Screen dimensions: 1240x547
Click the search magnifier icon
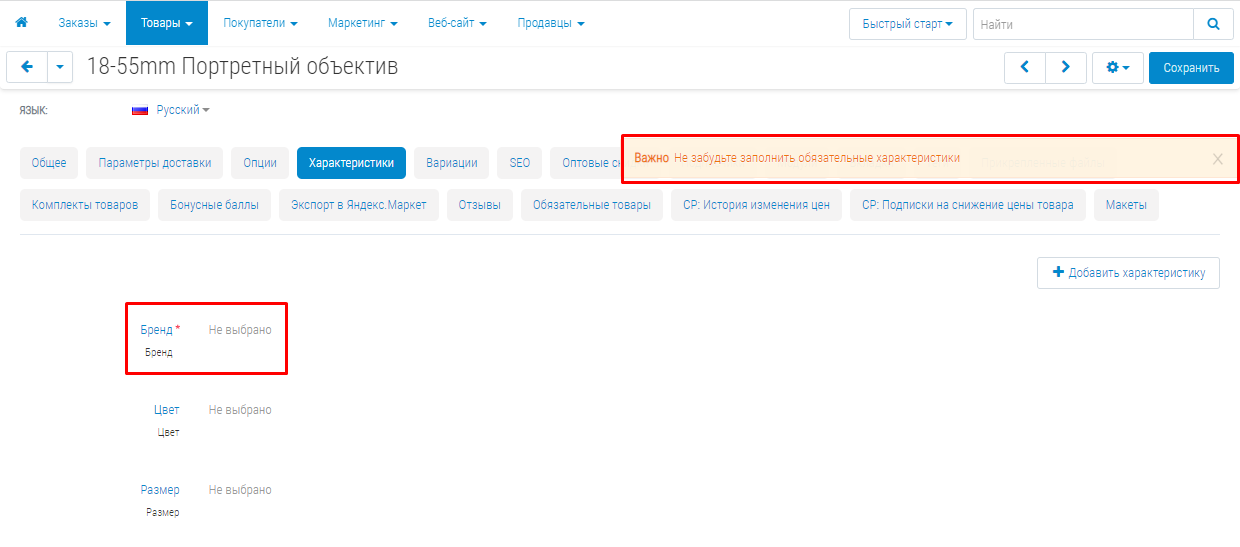(x=1213, y=24)
